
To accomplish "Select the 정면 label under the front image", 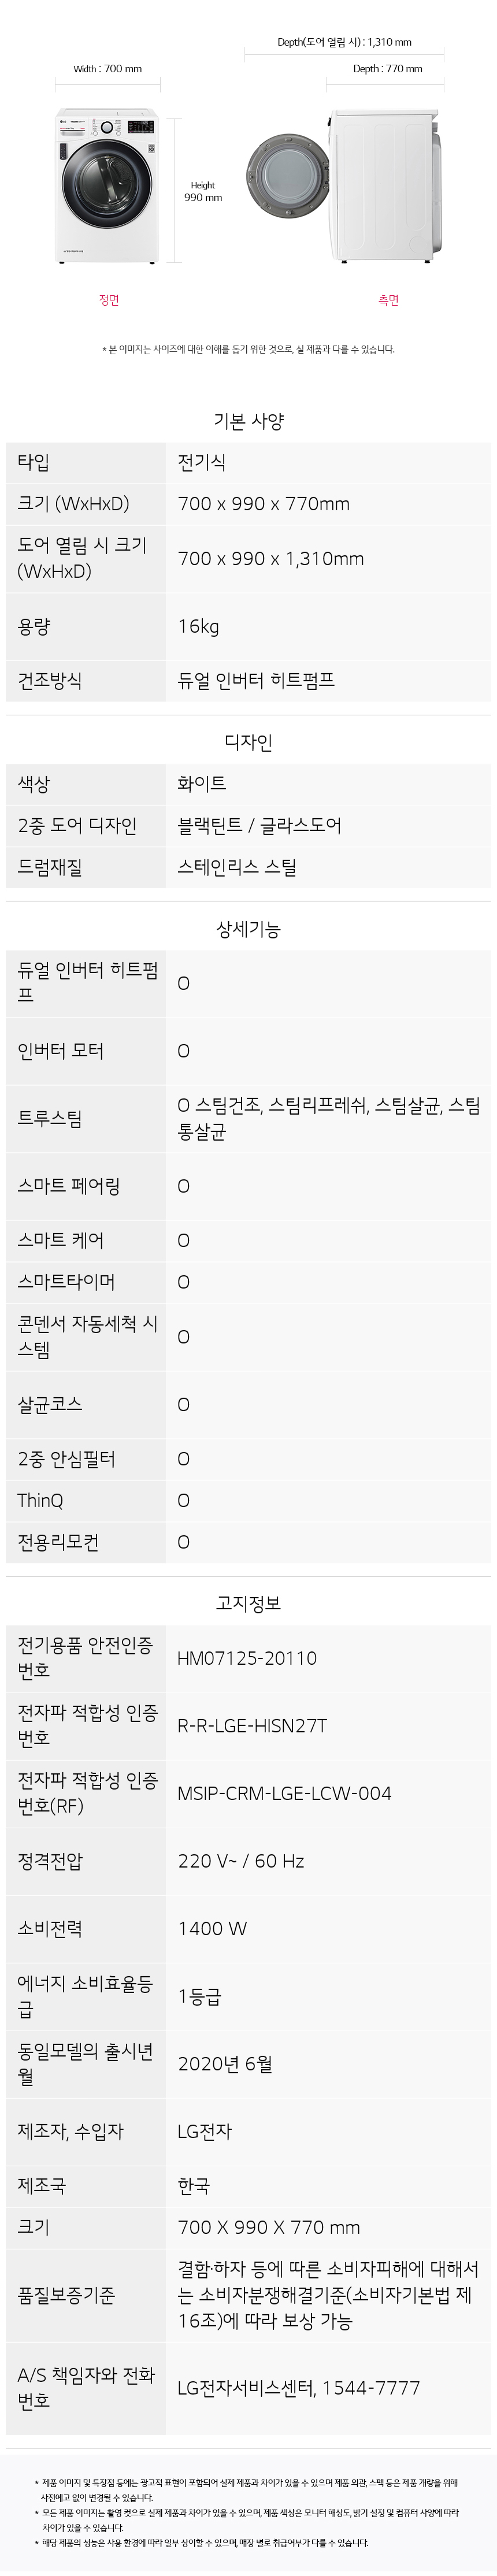I will [x=109, y=300].
